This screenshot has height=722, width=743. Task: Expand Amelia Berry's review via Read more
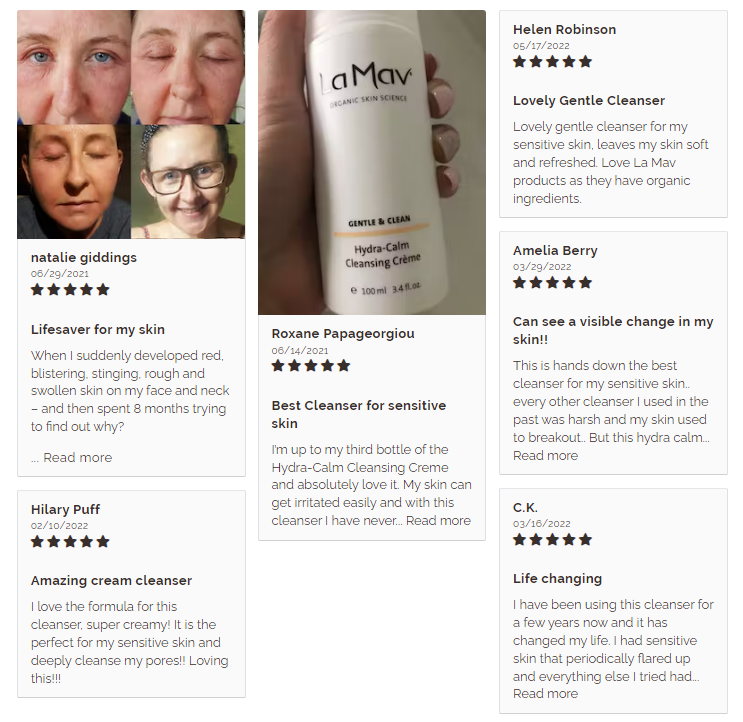pyautogui.click(x=545, y=456)
